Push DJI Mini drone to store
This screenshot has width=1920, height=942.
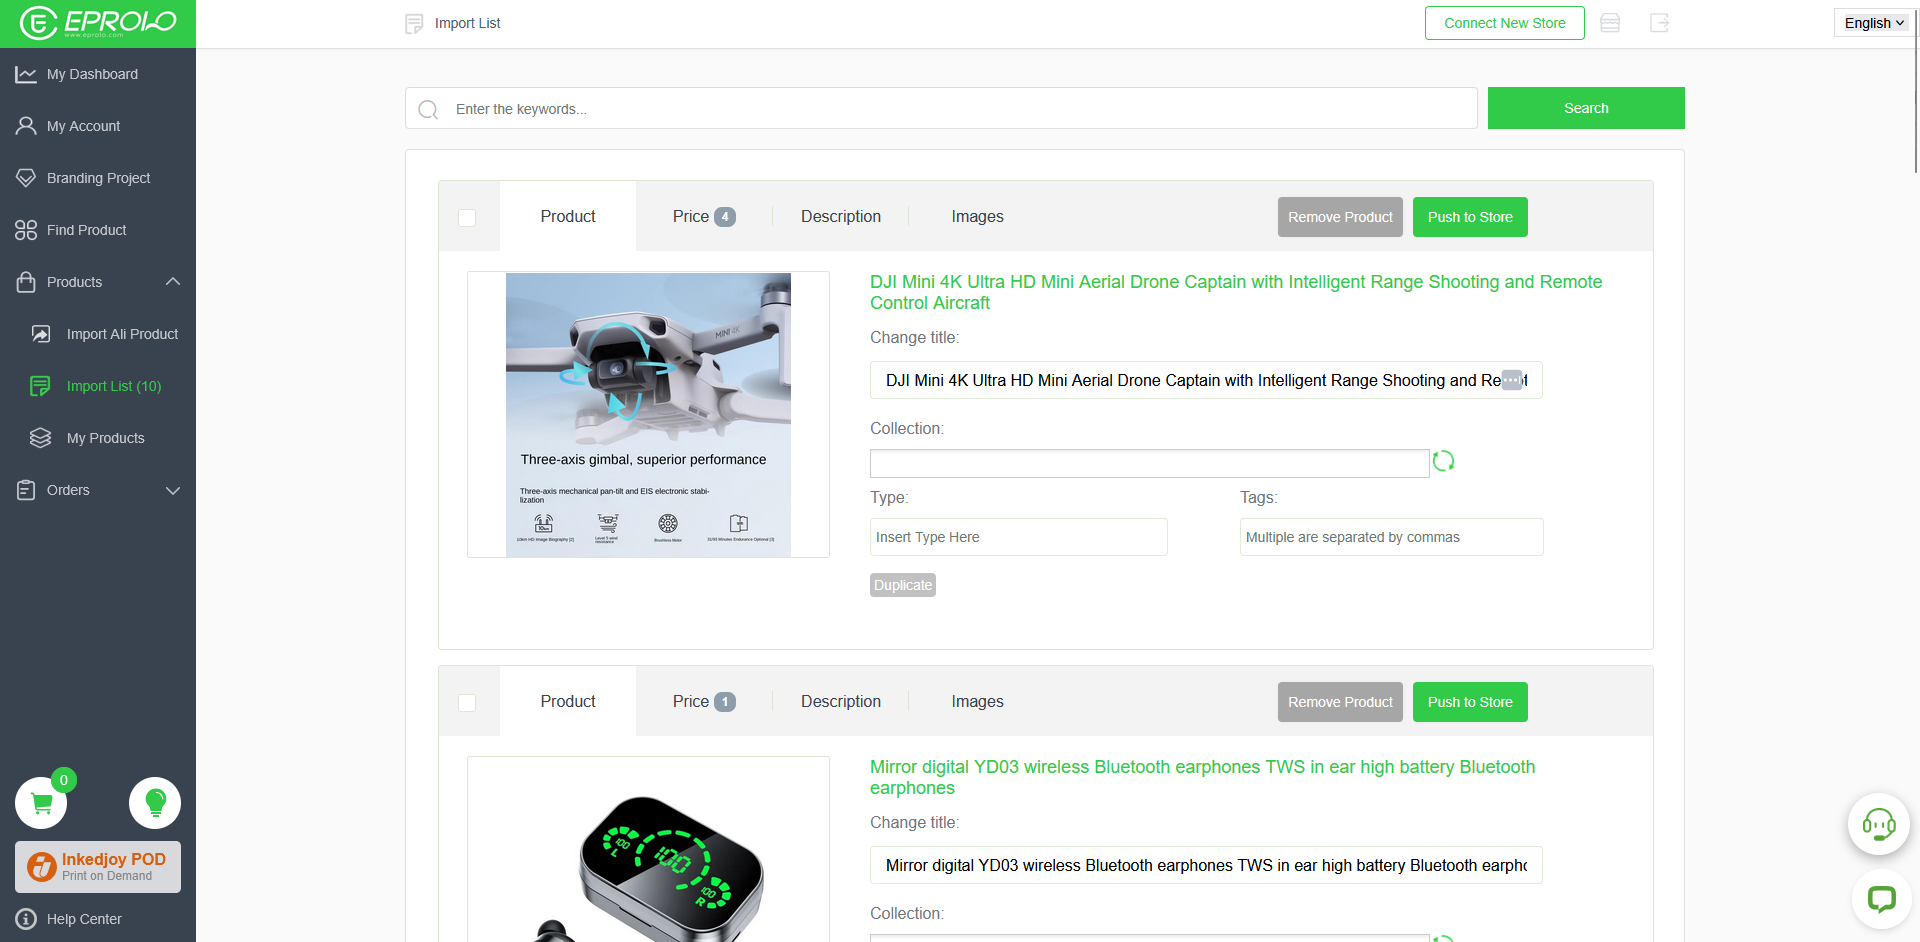1470,217
